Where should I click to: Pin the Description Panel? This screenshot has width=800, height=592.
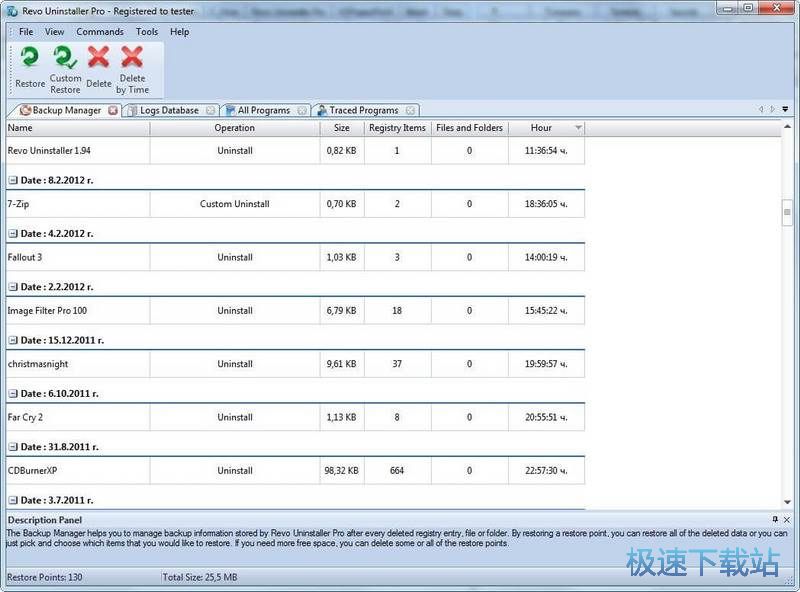[x=775, y=520]
